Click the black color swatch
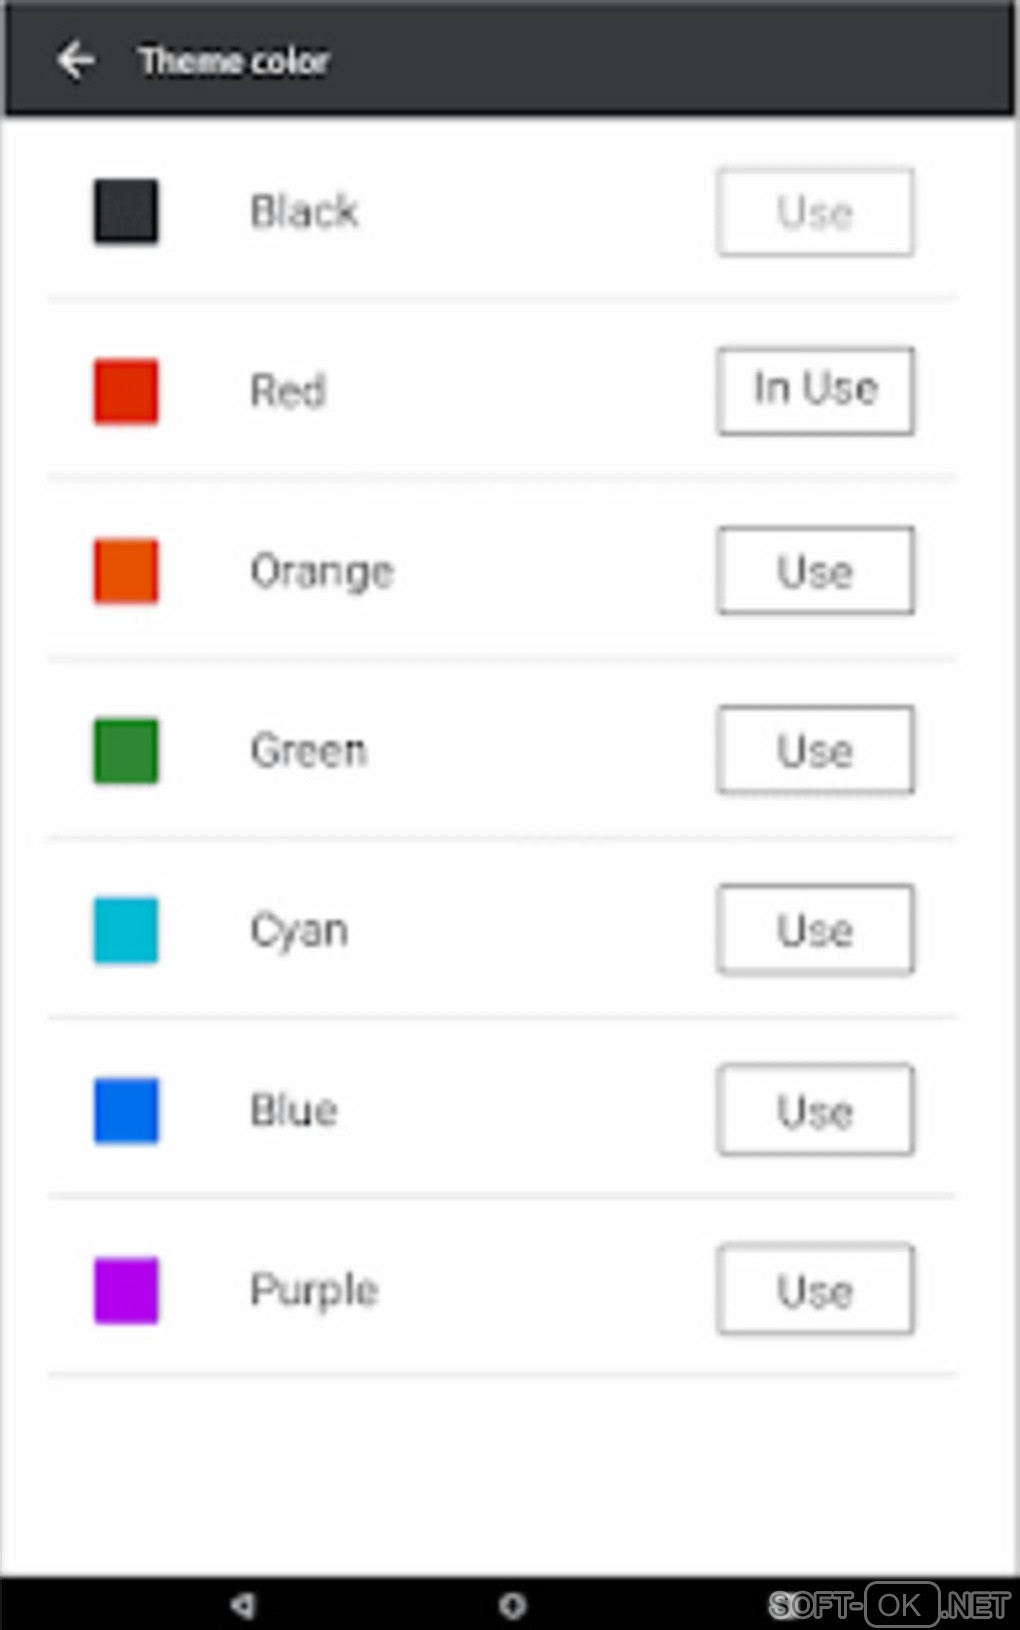Screen dimensions: 1020x1630 (x=126, y=211)
